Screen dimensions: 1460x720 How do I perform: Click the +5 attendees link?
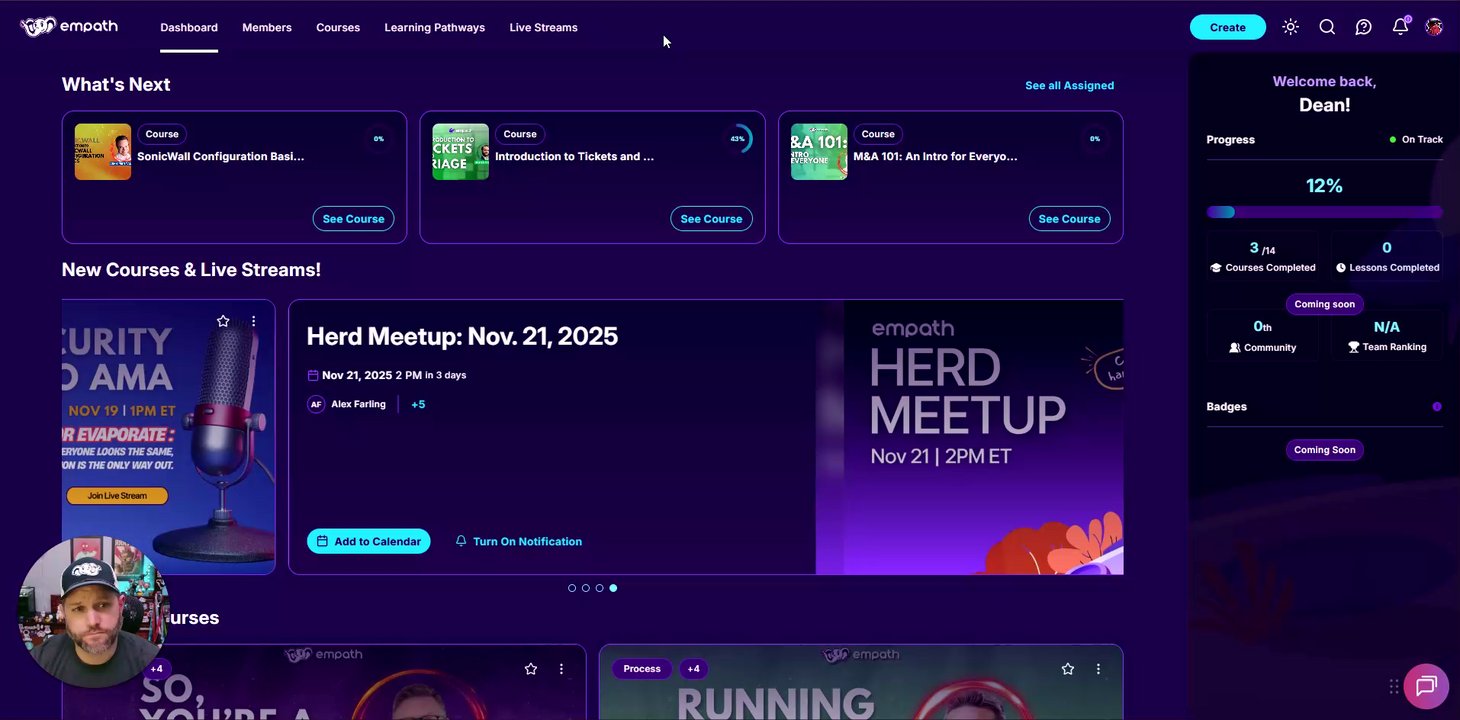tap(418, 404)
